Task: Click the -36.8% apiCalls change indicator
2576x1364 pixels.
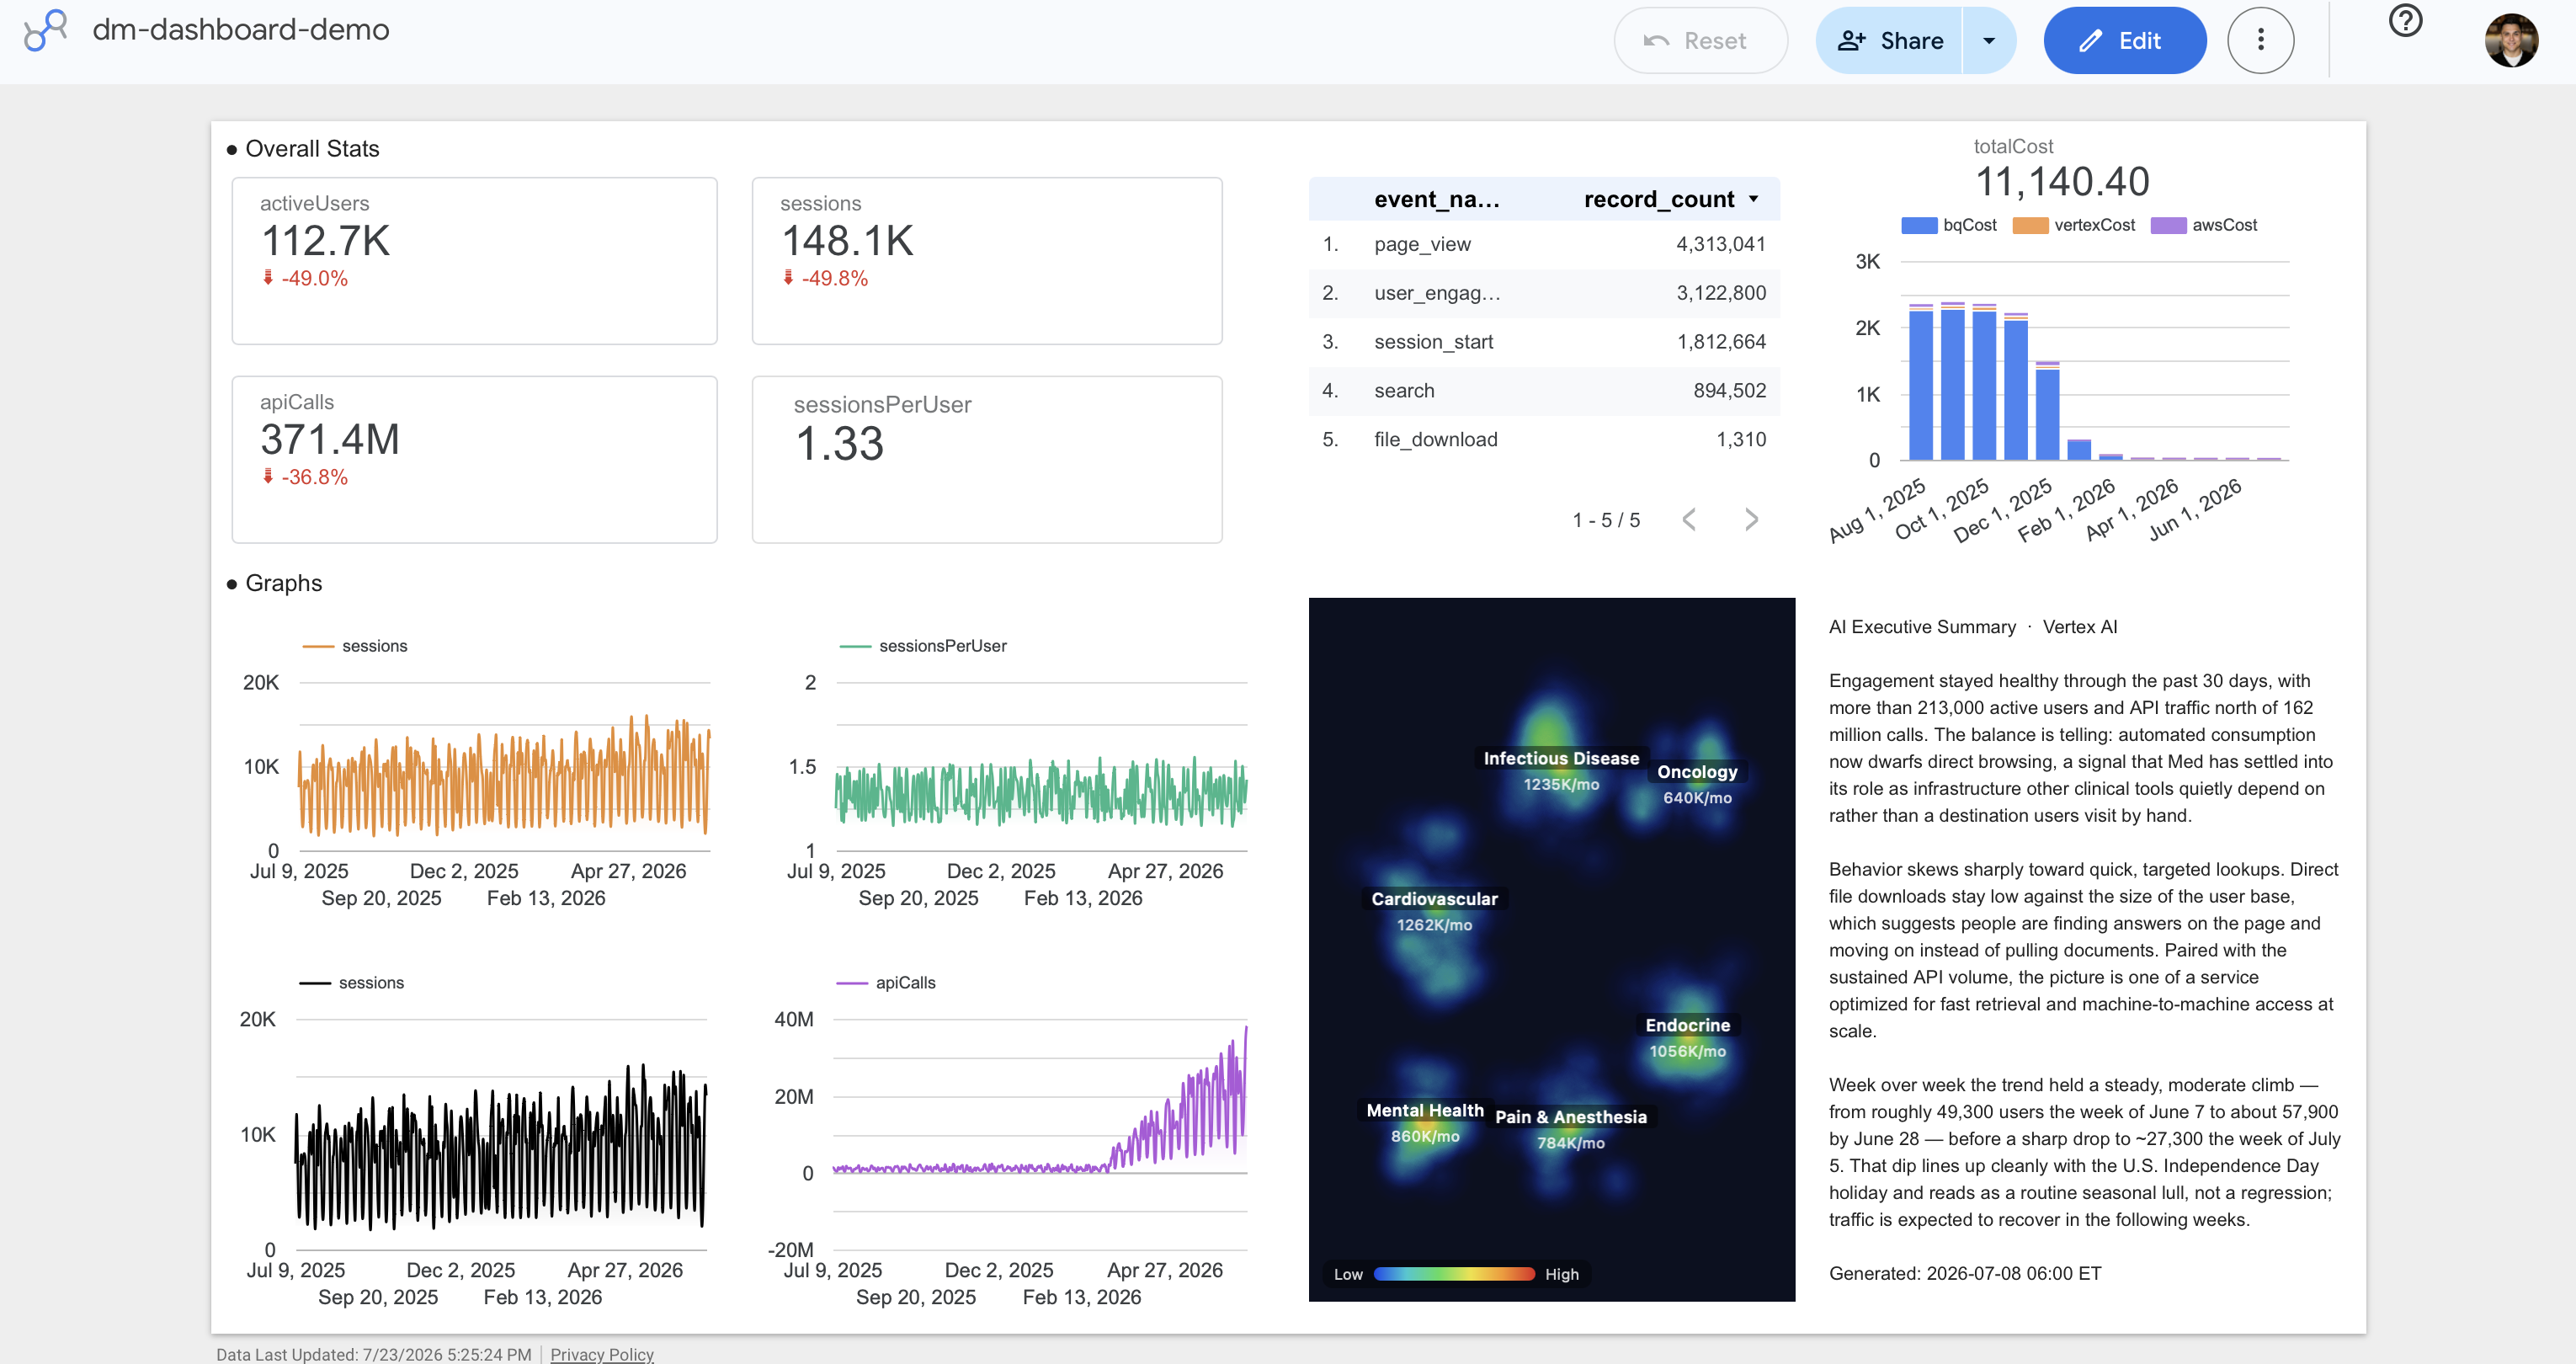Action: click(305, 477)
